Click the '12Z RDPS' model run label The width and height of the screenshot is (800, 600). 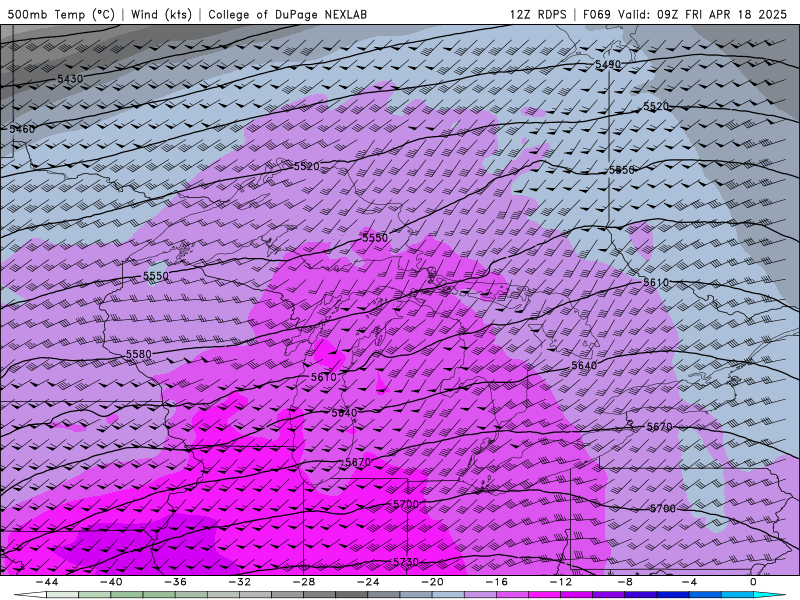click(x=538, y=14)
